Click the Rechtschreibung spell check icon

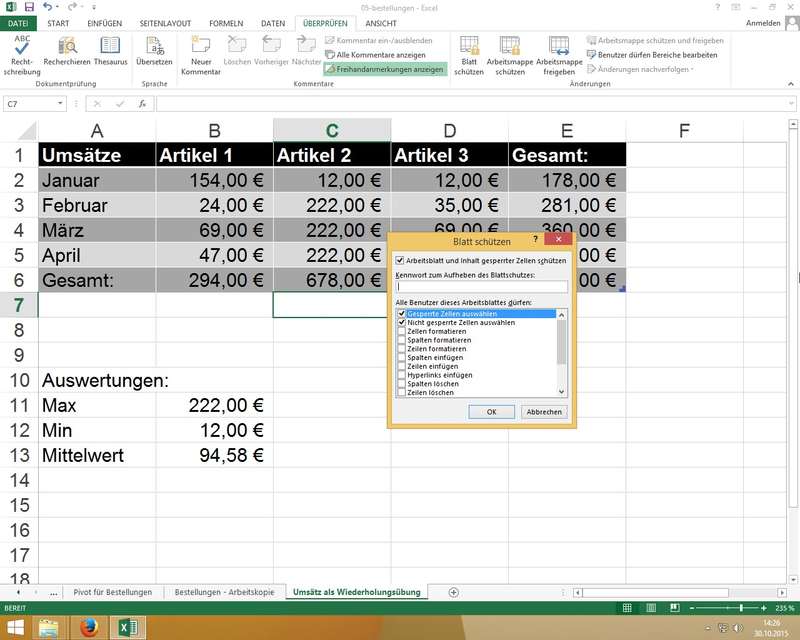click(22, 50)
